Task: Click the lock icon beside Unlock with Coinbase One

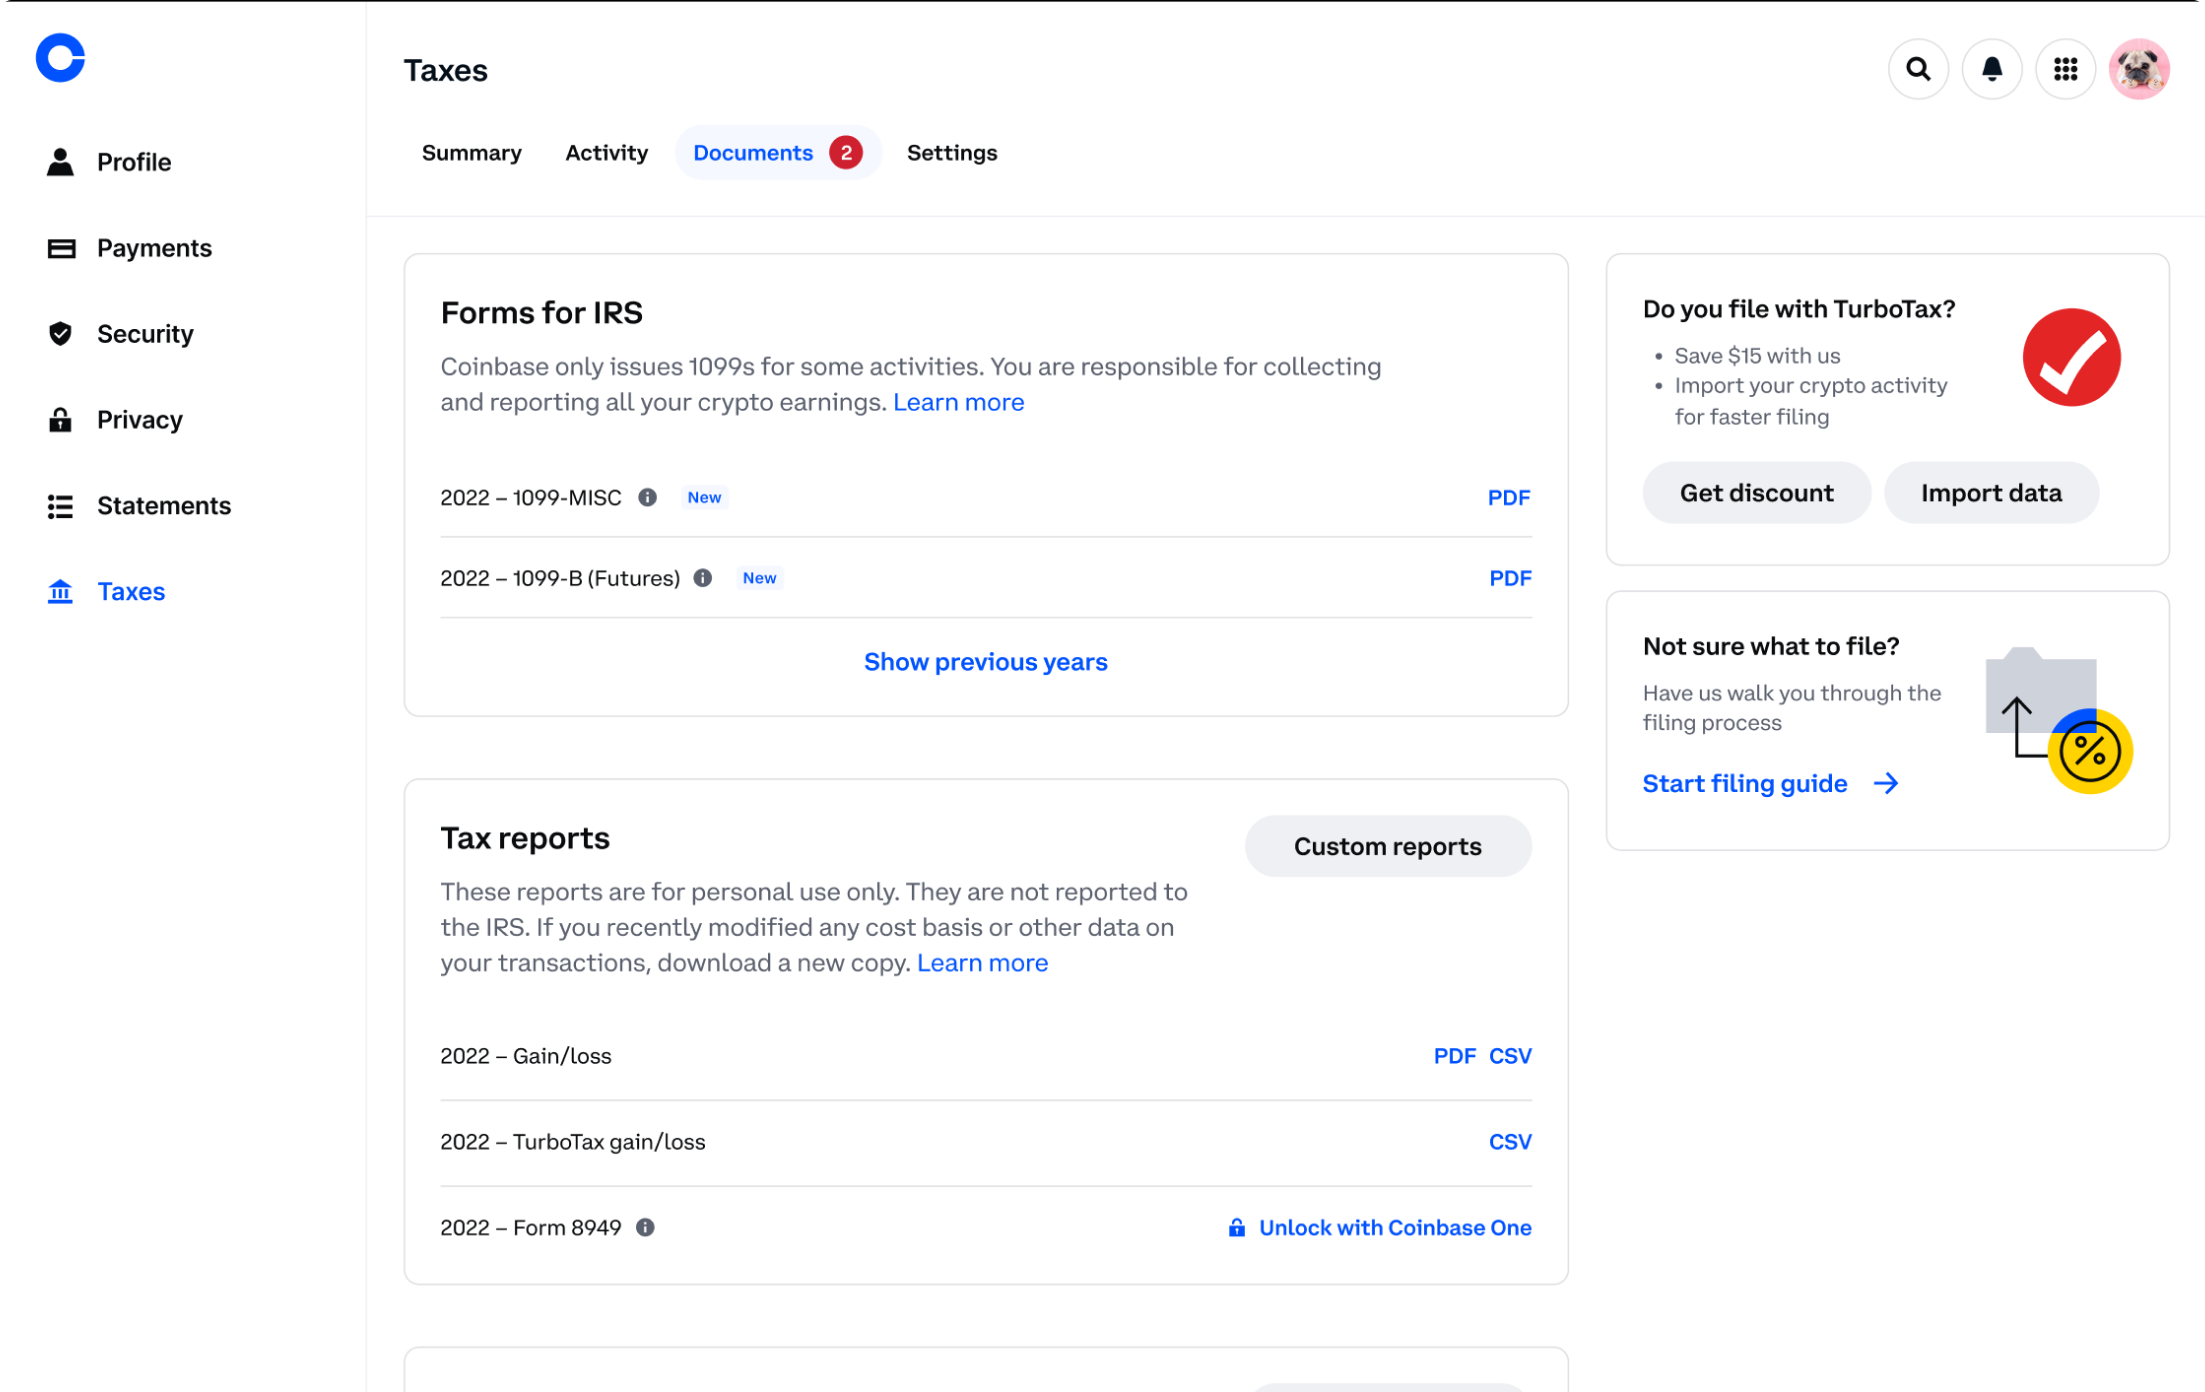Action: coord(1236,1227)
